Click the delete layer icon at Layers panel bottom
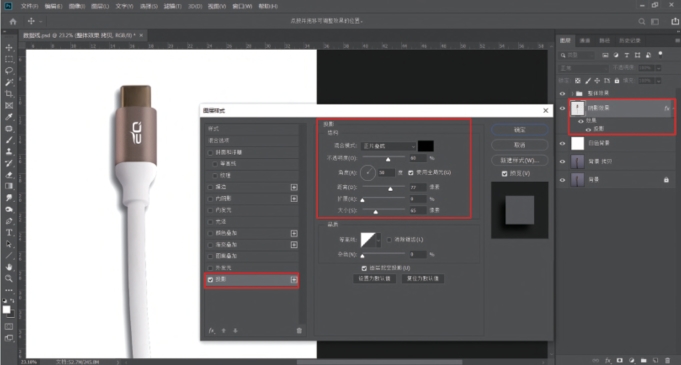This screenshot has height=365, width=681. pyautogui.click(x=667, y=360)
